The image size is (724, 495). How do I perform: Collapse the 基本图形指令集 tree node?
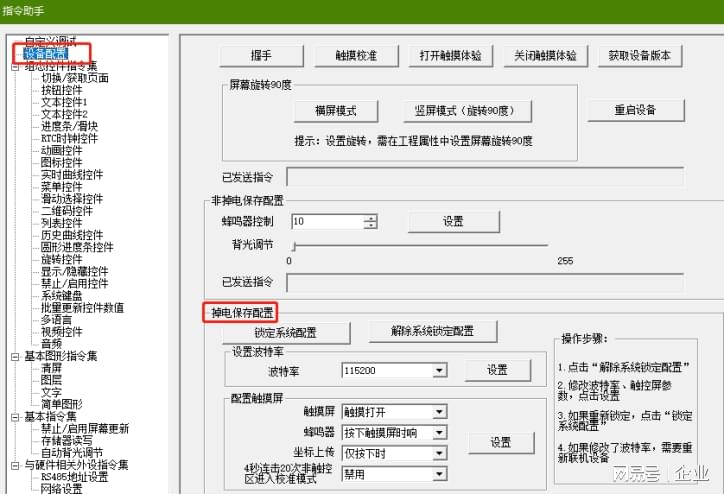pos(15,356)
